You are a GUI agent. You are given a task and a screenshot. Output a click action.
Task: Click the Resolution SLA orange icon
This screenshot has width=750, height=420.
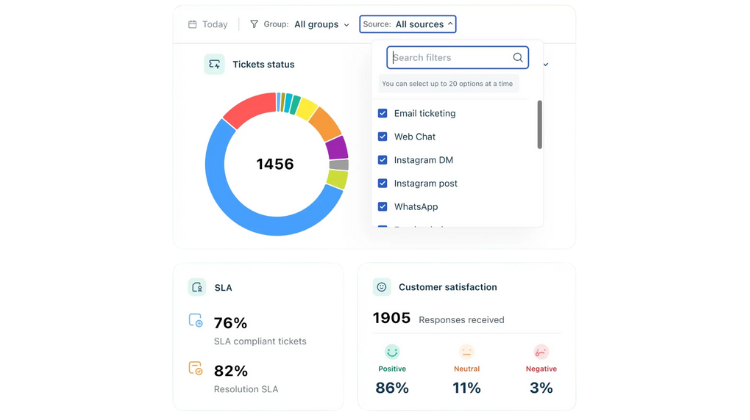click(196, 368)
